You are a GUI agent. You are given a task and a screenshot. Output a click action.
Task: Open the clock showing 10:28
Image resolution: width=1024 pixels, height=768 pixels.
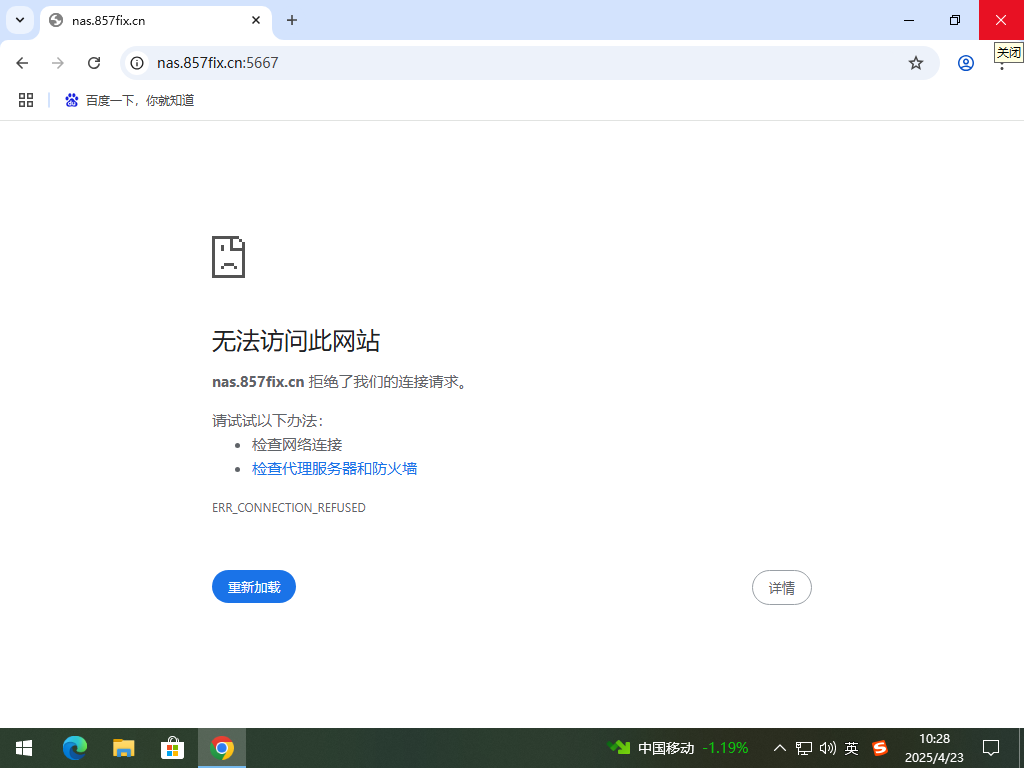click(934, 748)
